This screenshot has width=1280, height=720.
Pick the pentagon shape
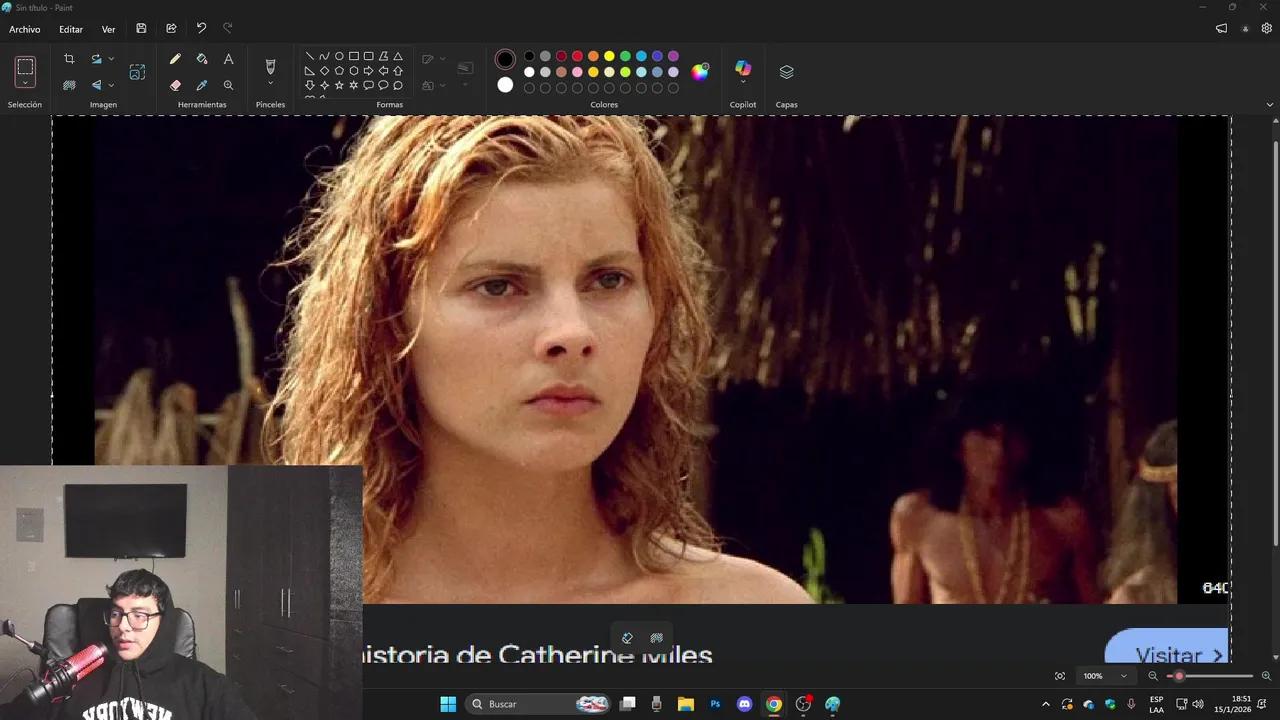[339, 71]
